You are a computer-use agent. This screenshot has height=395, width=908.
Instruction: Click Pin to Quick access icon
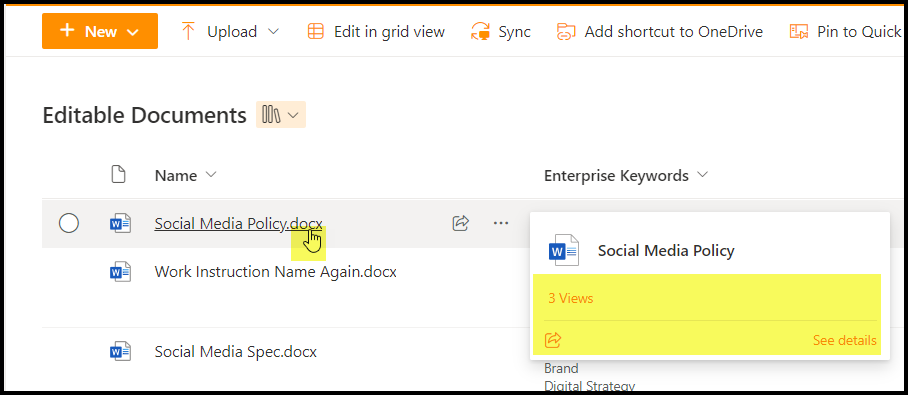tap(799, 31)
